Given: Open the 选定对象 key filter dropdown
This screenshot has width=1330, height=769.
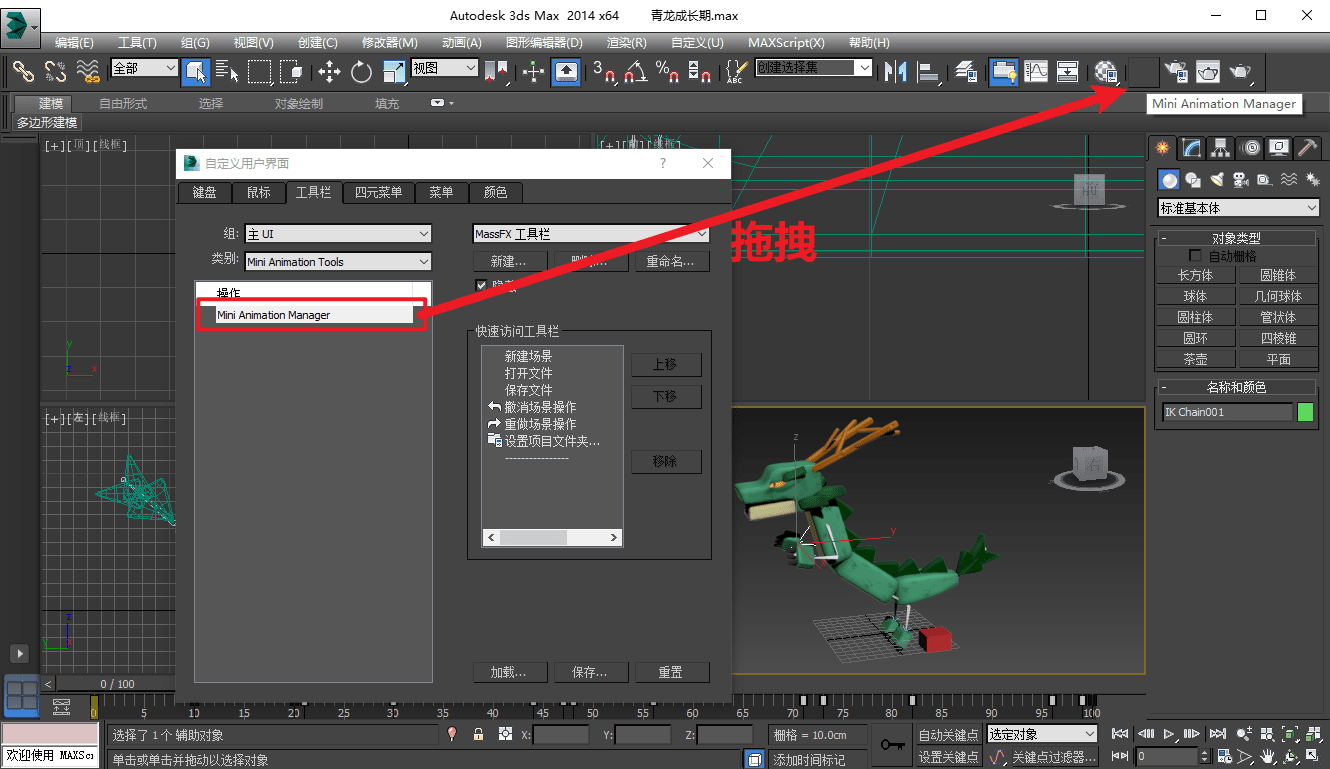Looking at the screenshot, I should click(x=1042, y=735).
